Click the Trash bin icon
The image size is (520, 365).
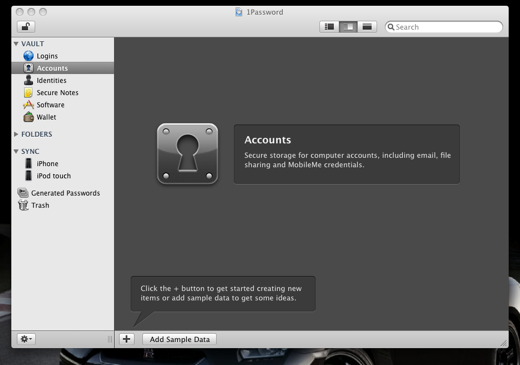23,205
